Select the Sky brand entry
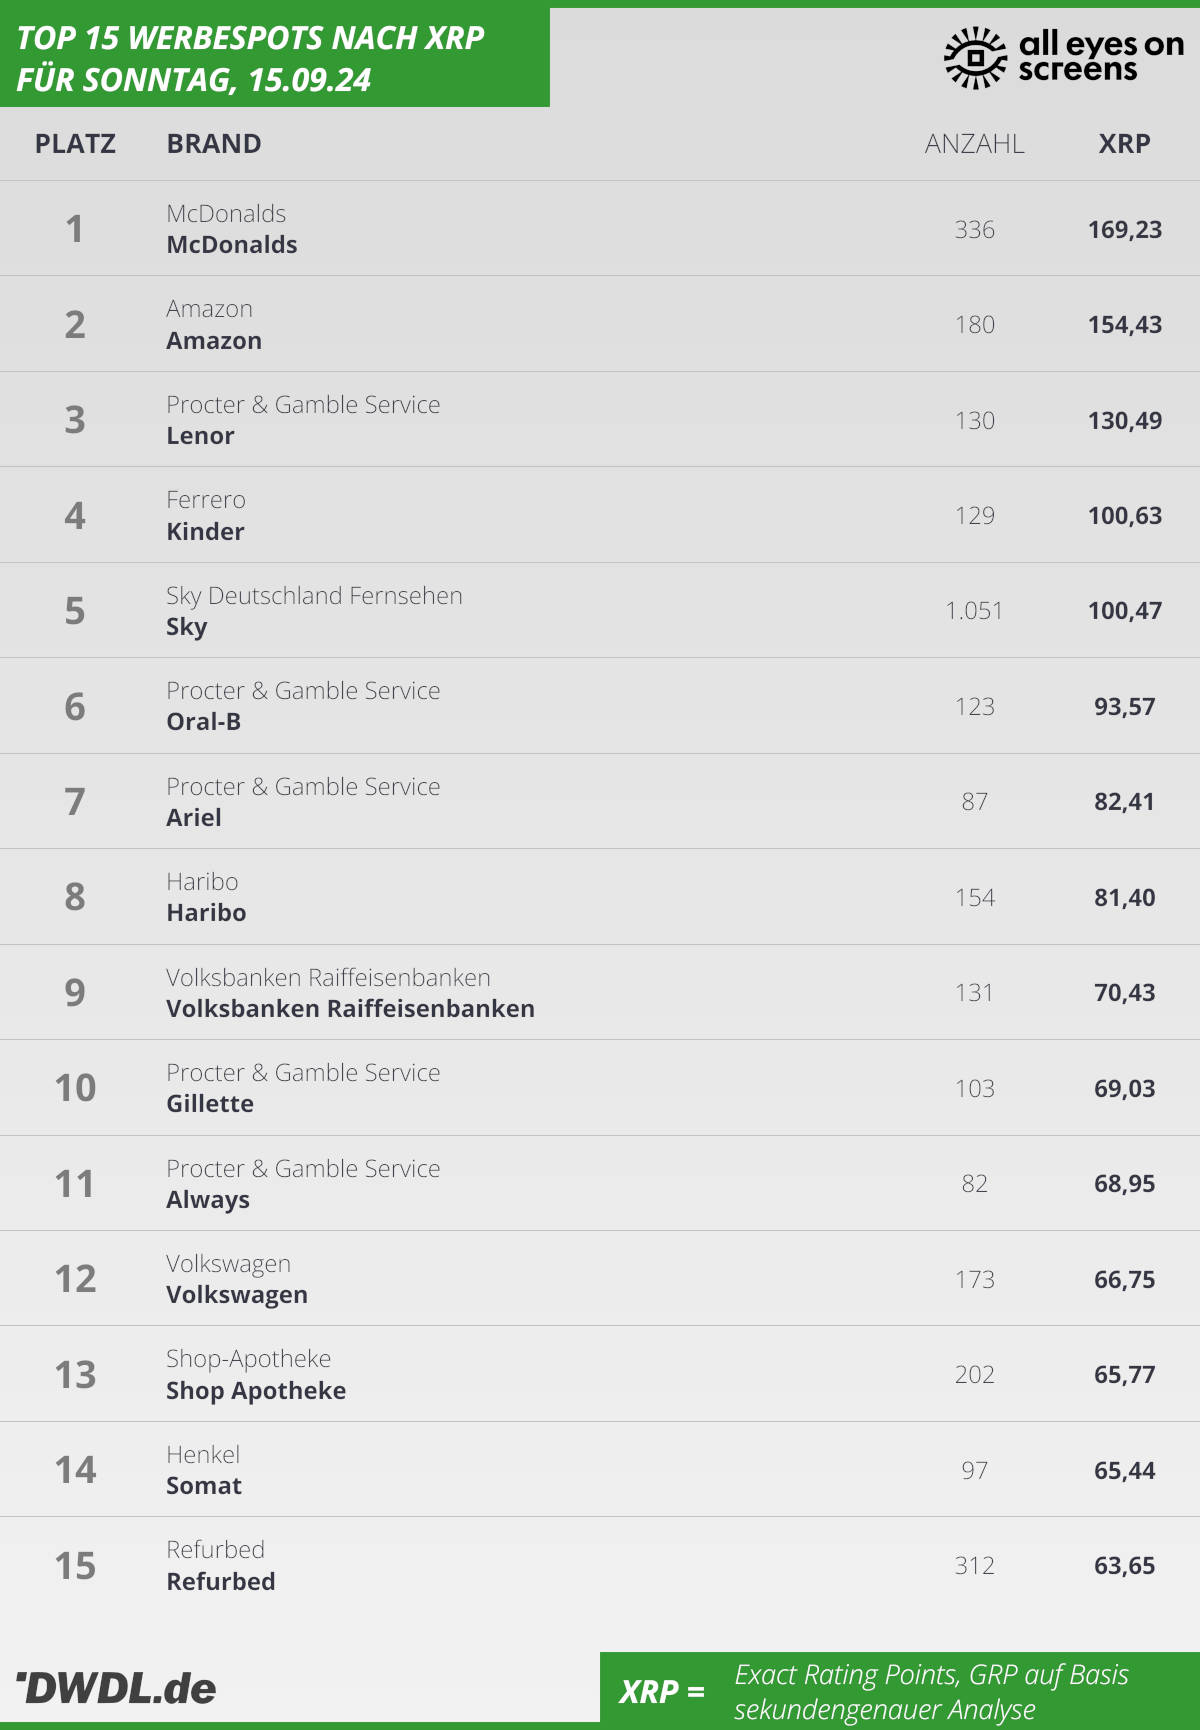Screen dimensions: 1200x1730 click(x=187, y=628)
